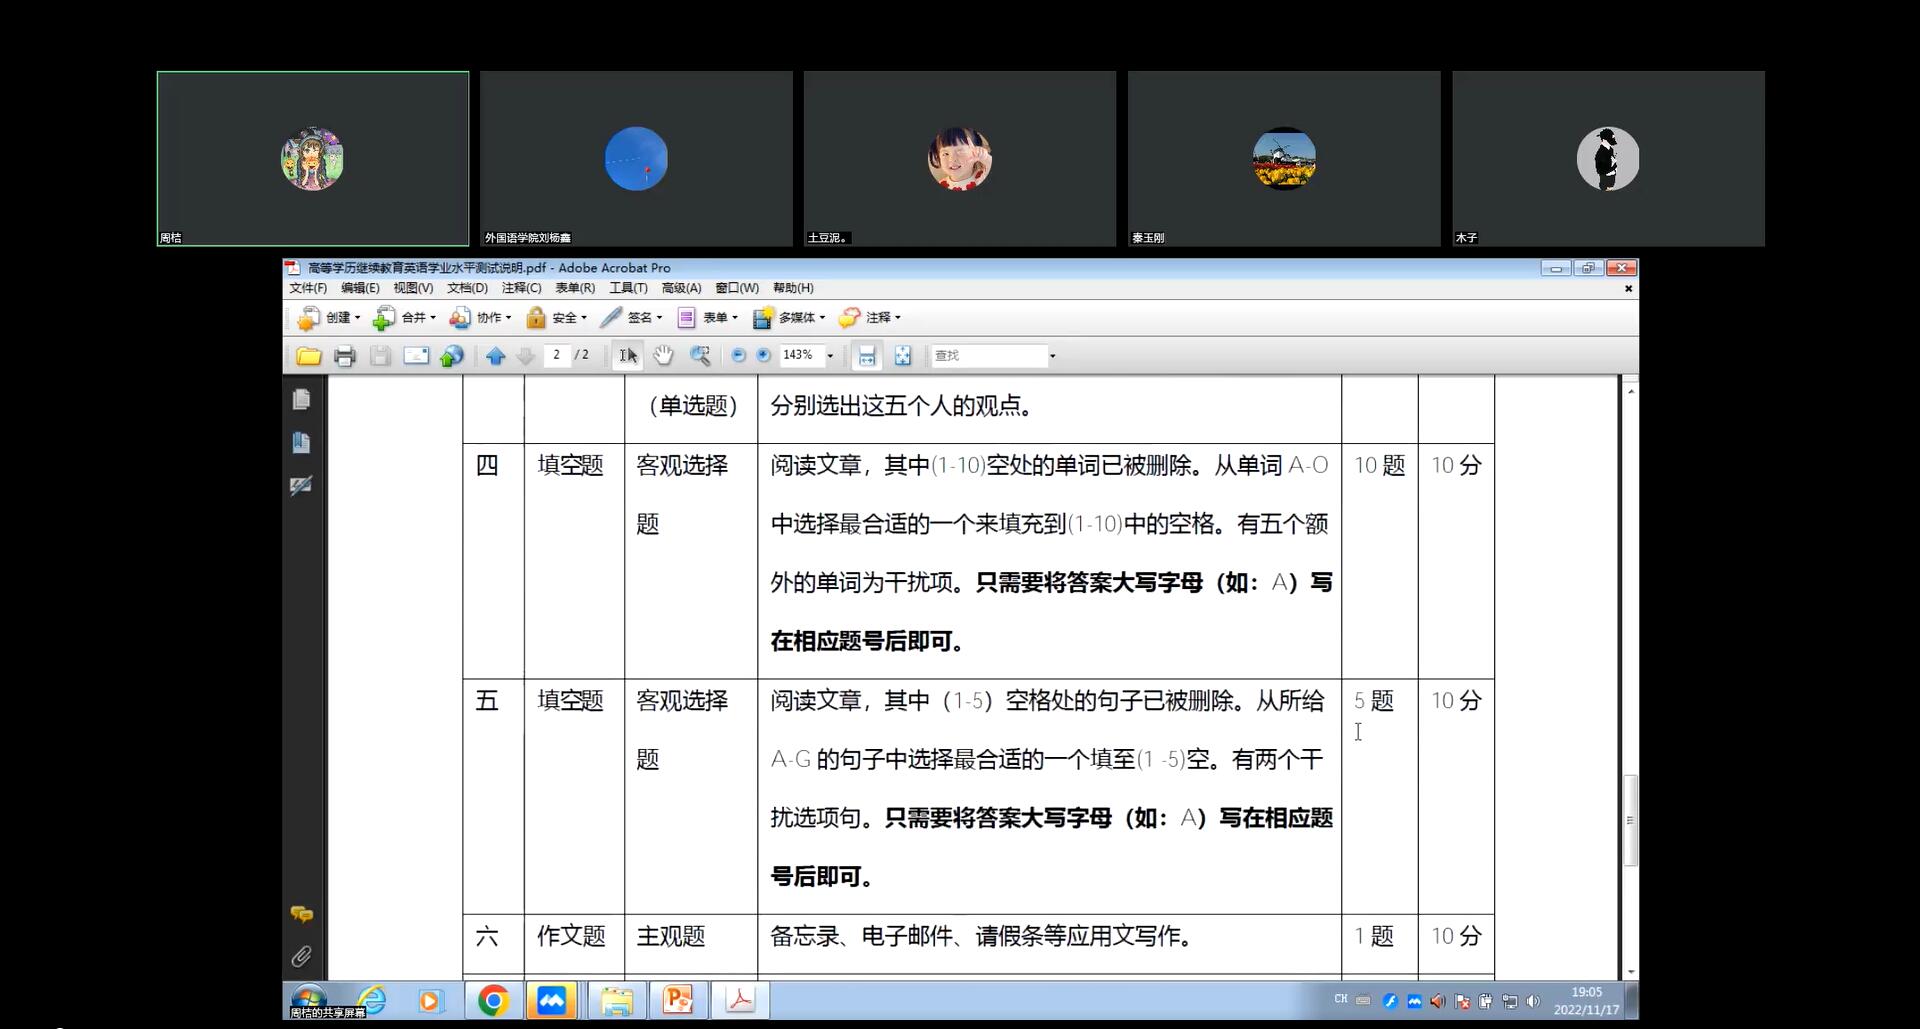
Task: Click the marquee zoom magnifier tool
Action: [700, 356]
